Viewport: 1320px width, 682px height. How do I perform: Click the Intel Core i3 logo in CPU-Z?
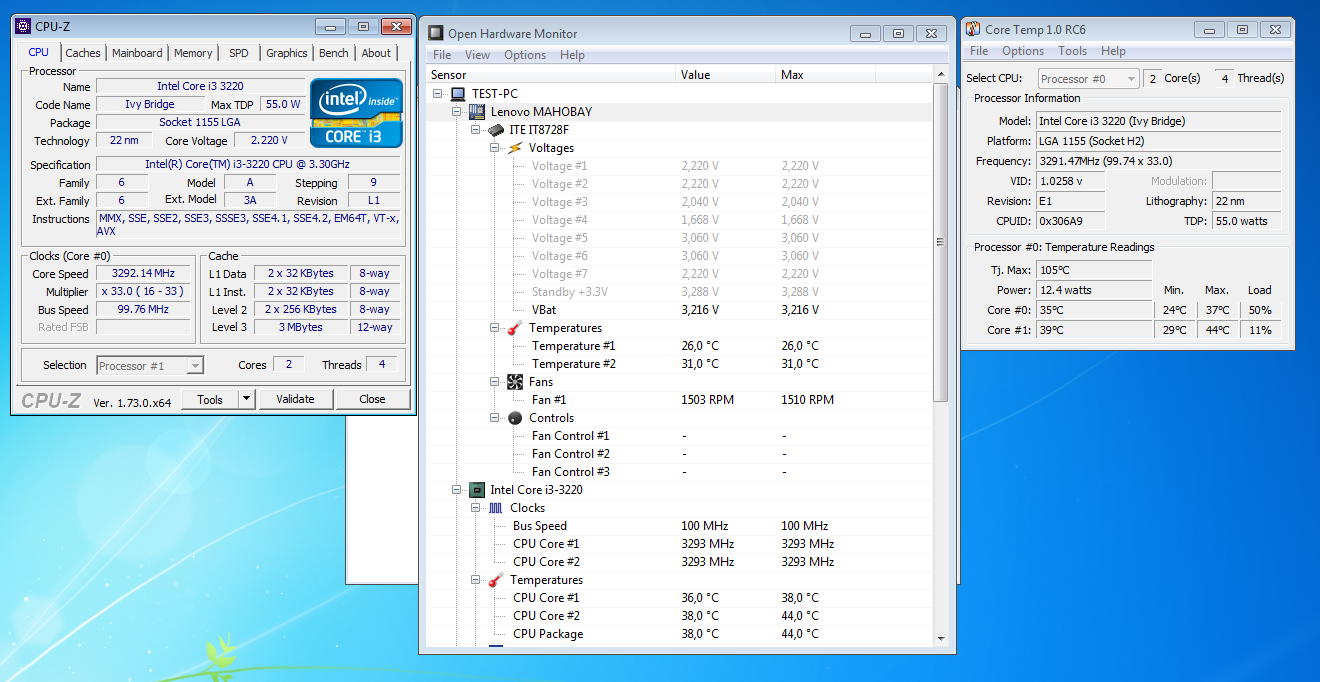coord(356,113)
